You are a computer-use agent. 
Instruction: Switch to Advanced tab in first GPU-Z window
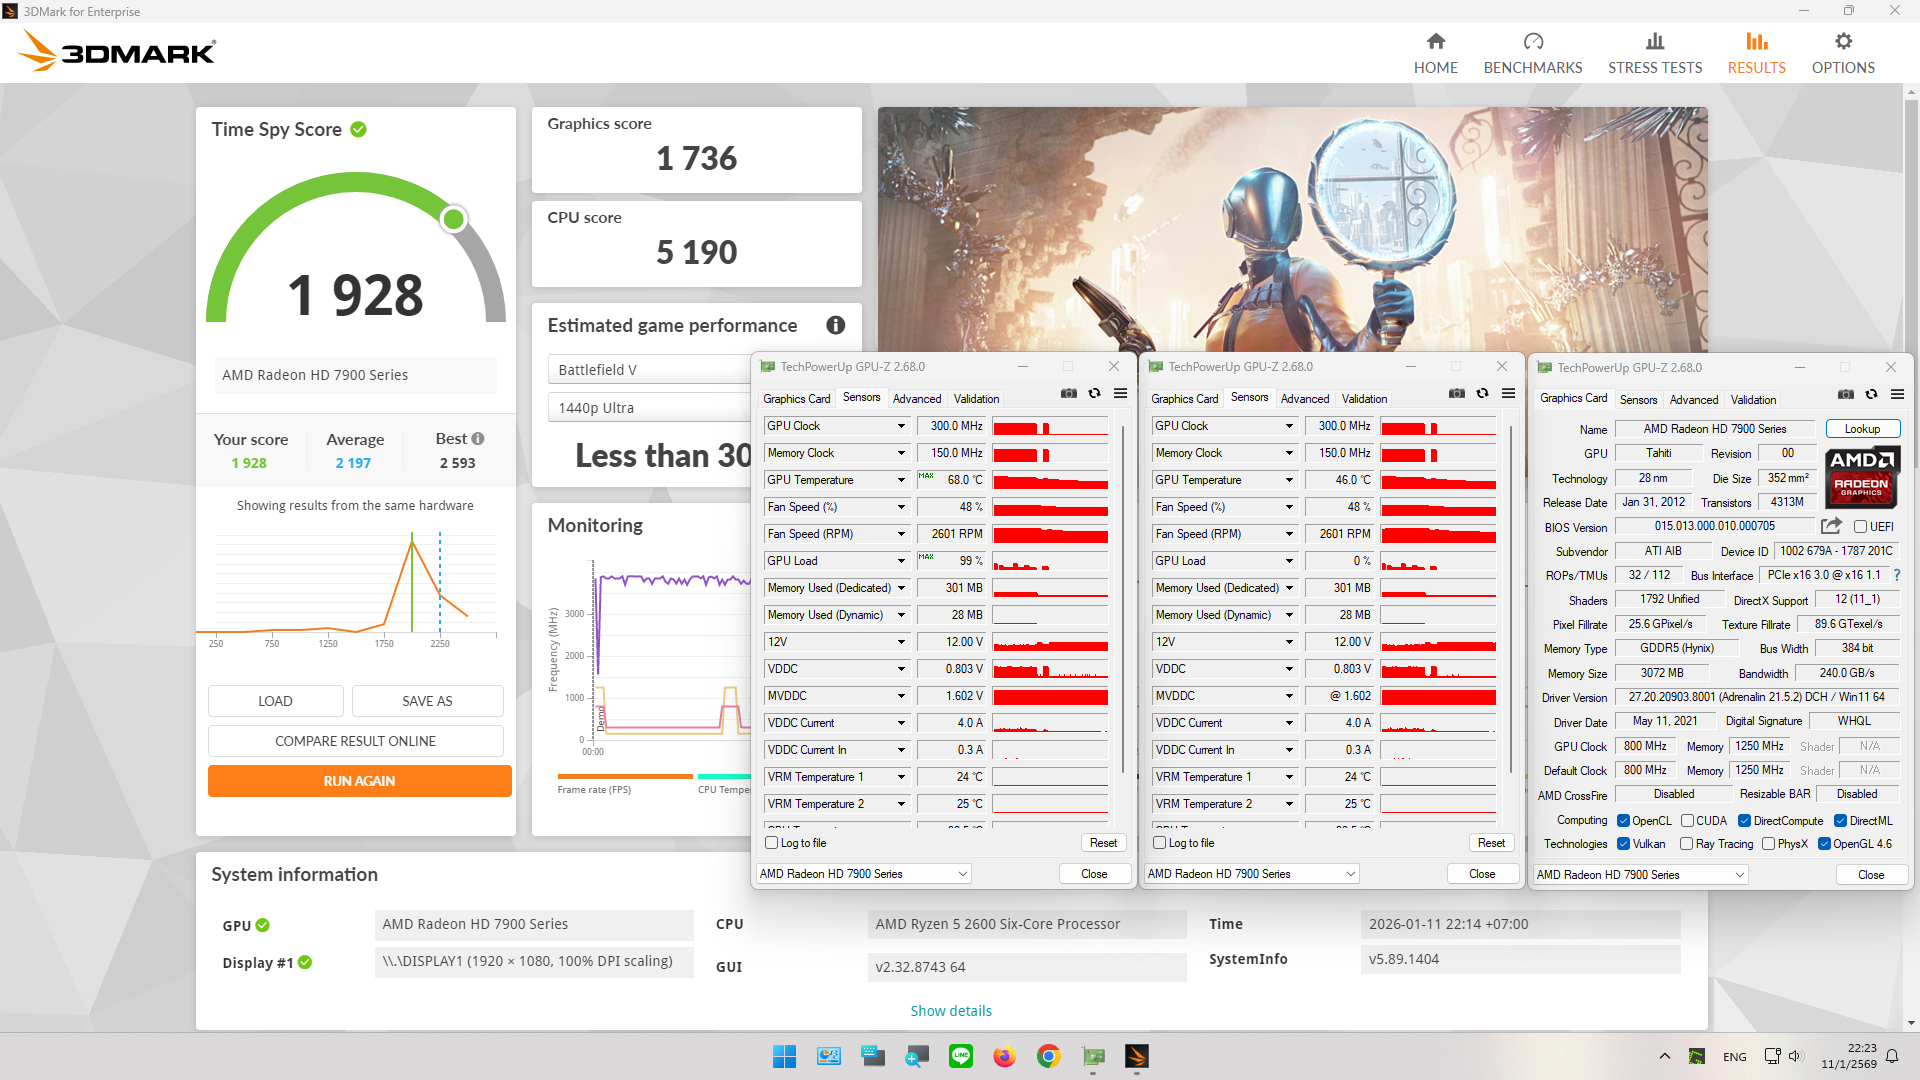(916, 399)
